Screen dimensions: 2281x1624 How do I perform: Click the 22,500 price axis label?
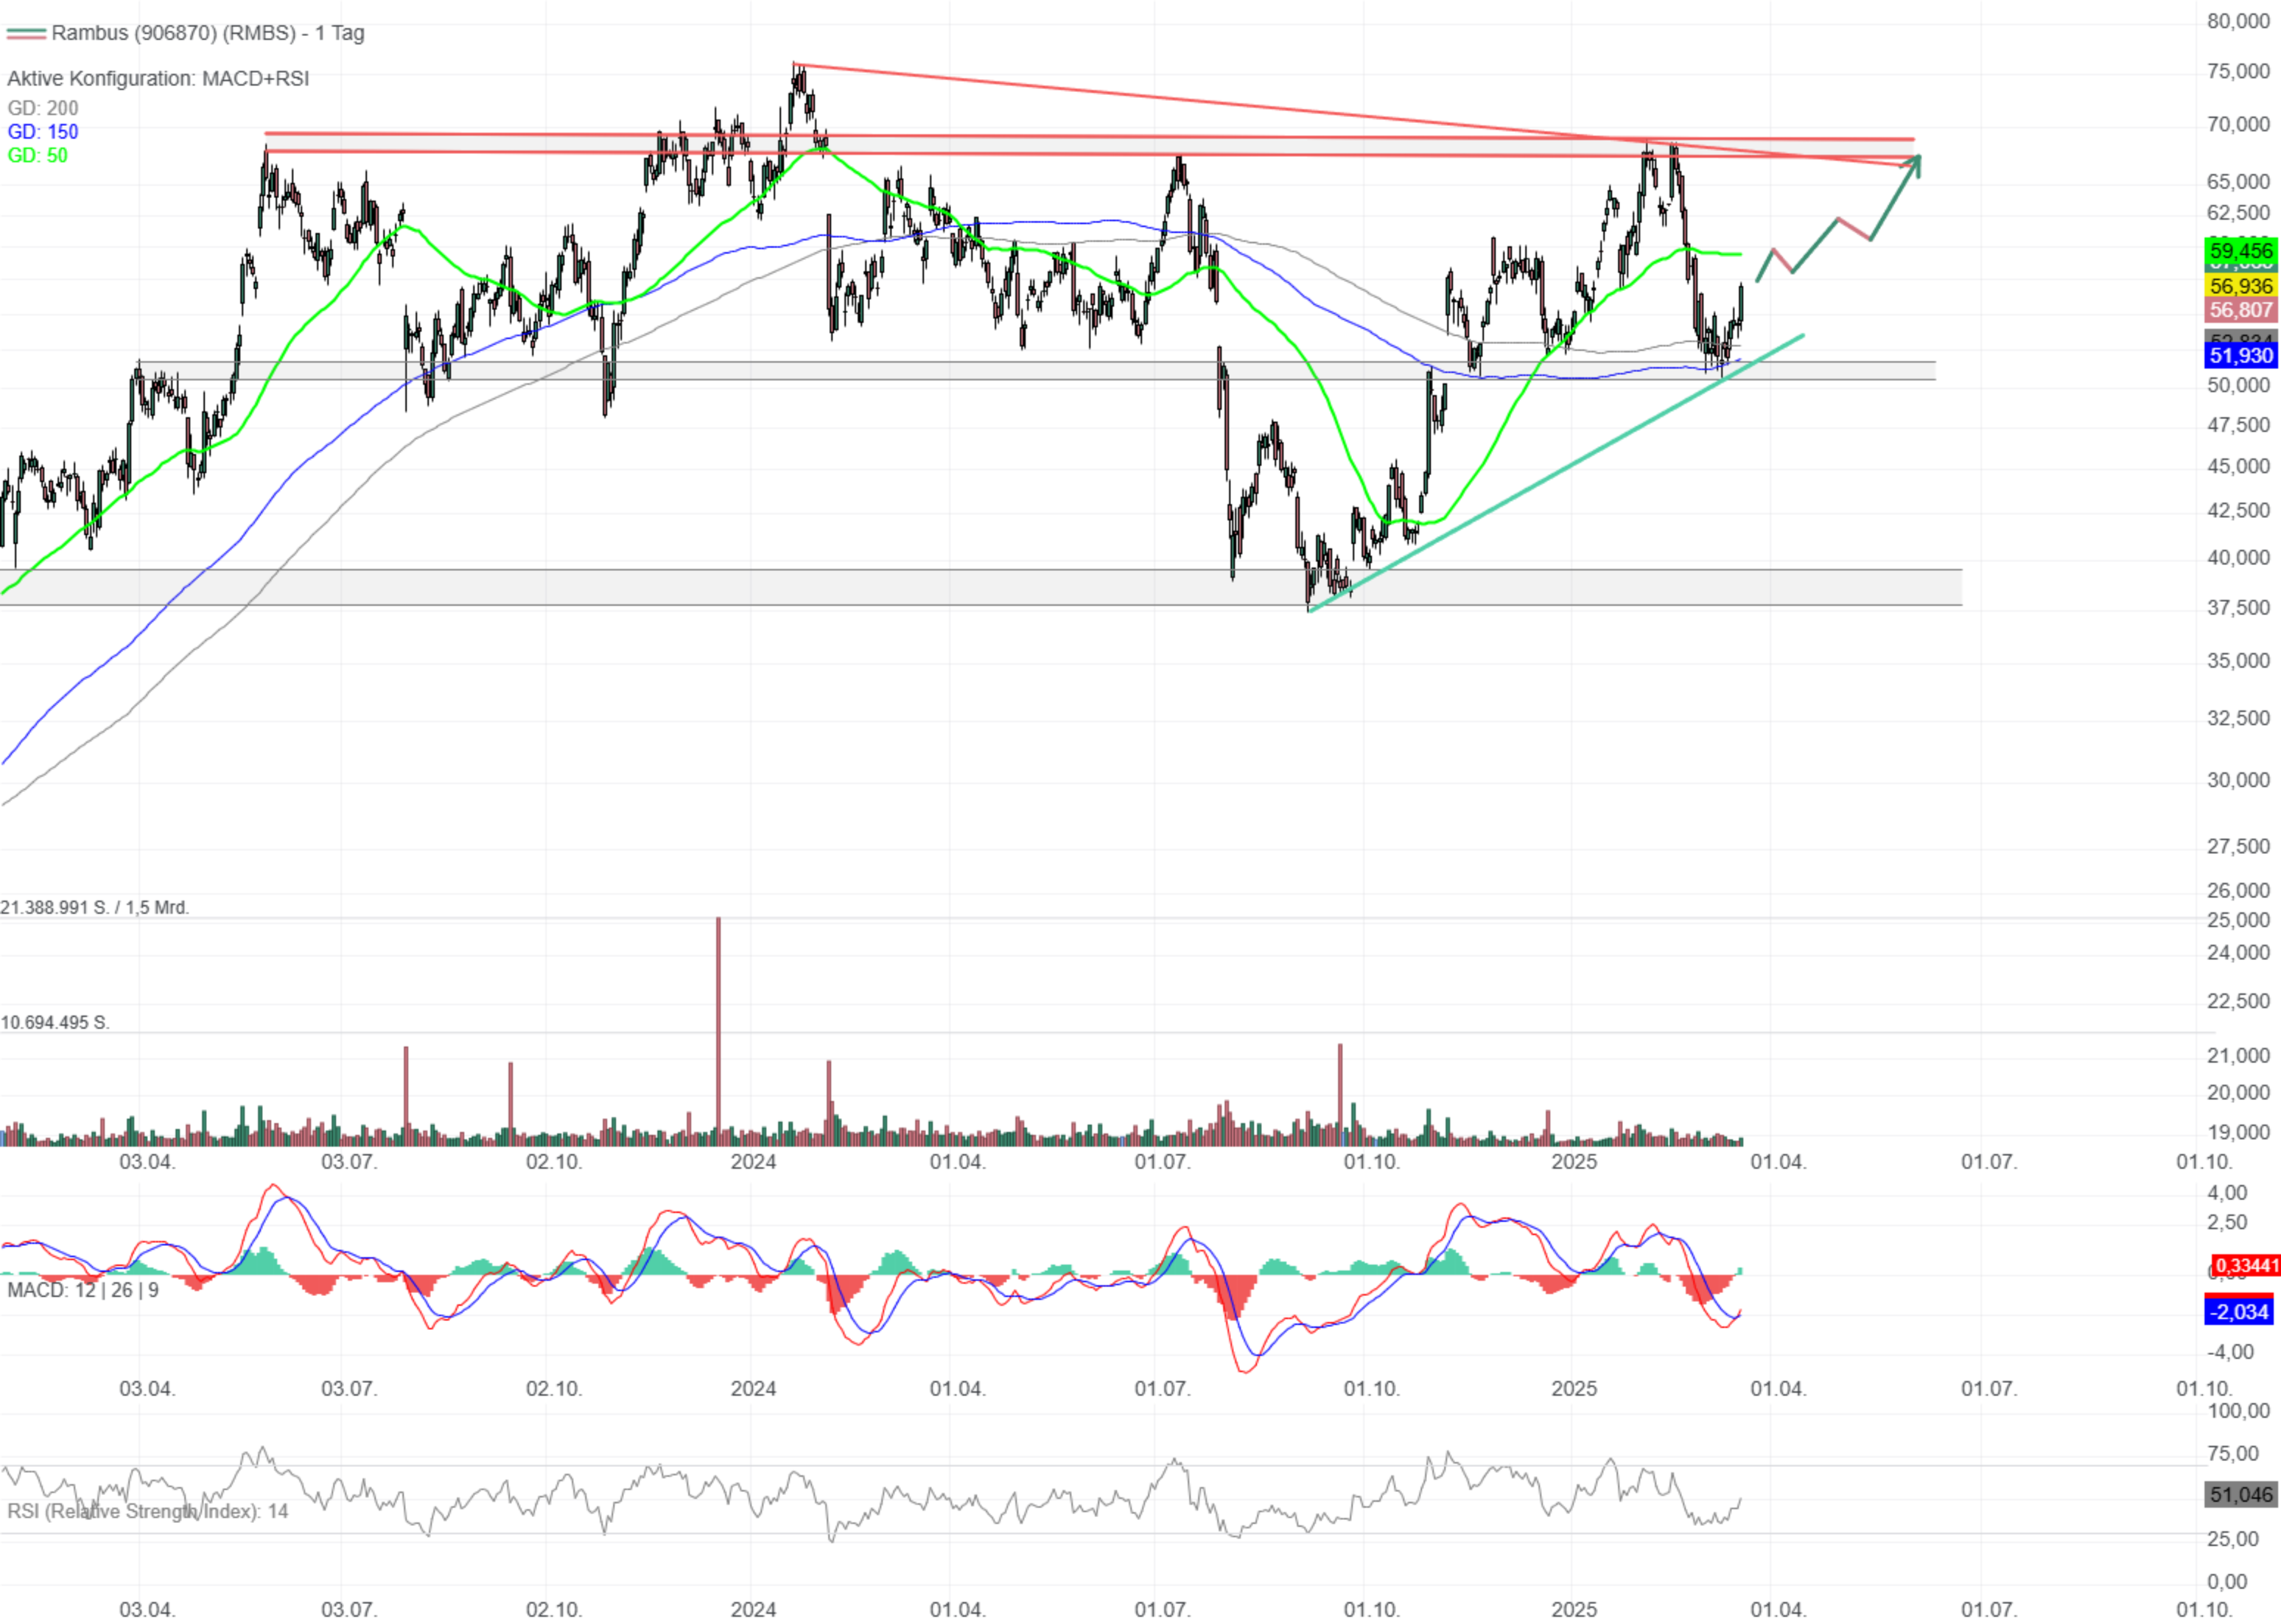(2238, 1002)
